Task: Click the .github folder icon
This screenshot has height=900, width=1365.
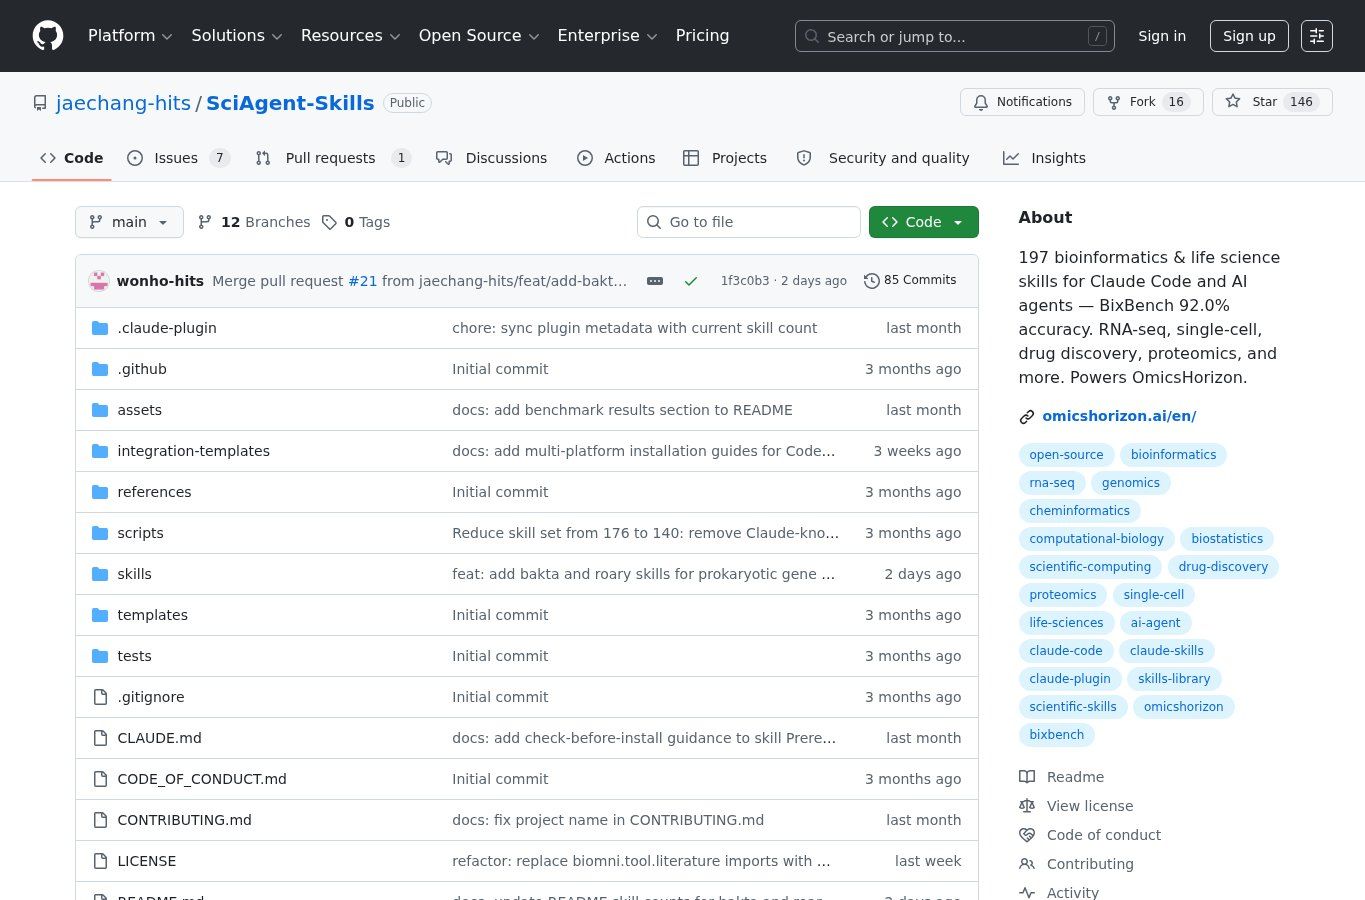Action: click(100, 369)
